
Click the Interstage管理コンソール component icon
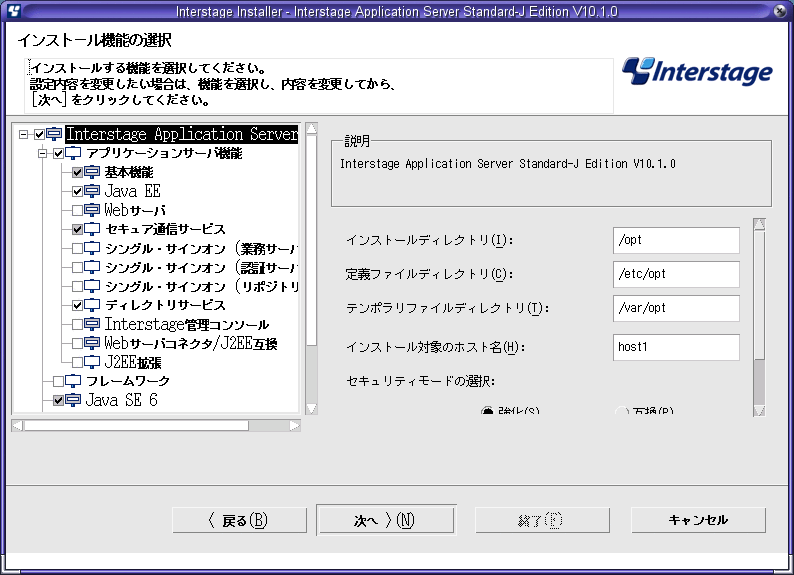tap(92, 324)
